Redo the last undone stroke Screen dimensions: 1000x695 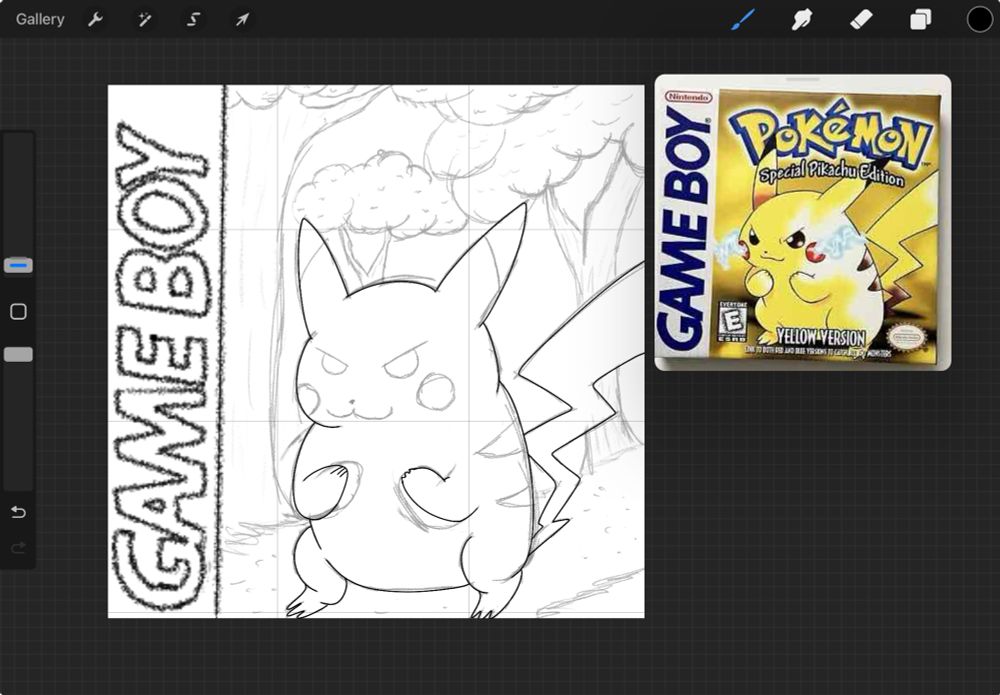pos(18,547)
